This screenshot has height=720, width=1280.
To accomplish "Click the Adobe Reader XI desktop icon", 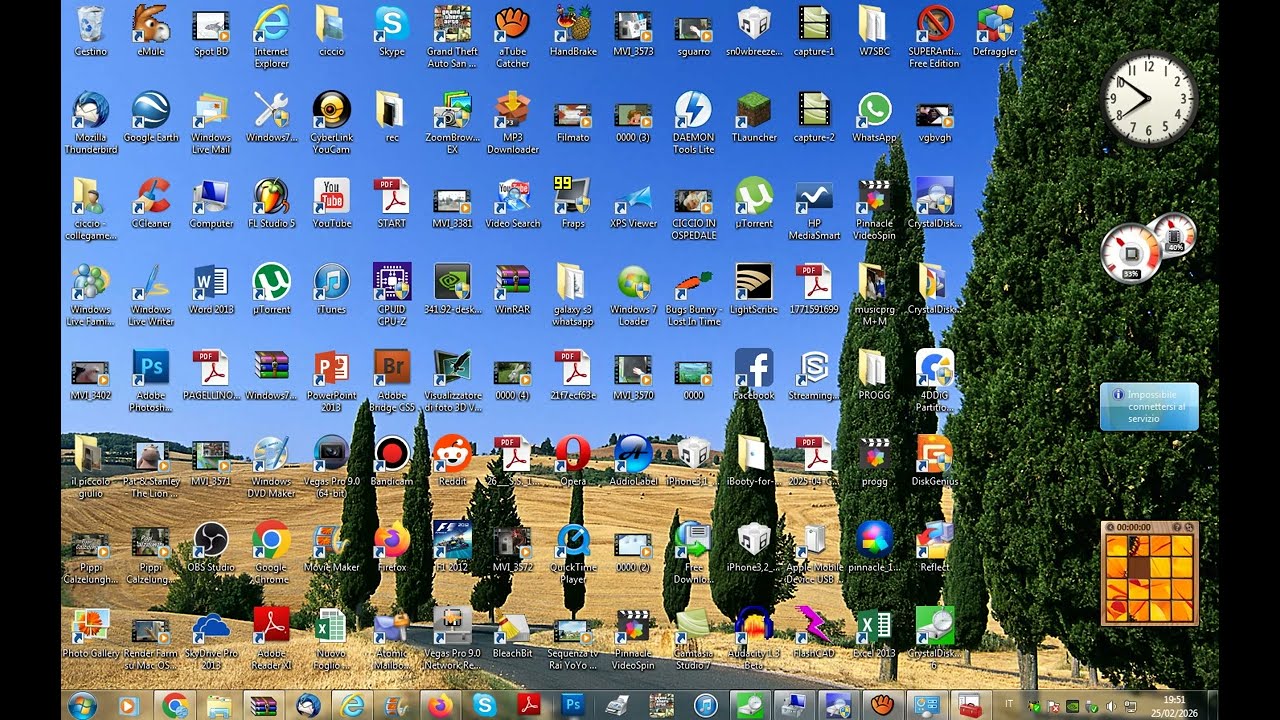I will tap(271, 638).
